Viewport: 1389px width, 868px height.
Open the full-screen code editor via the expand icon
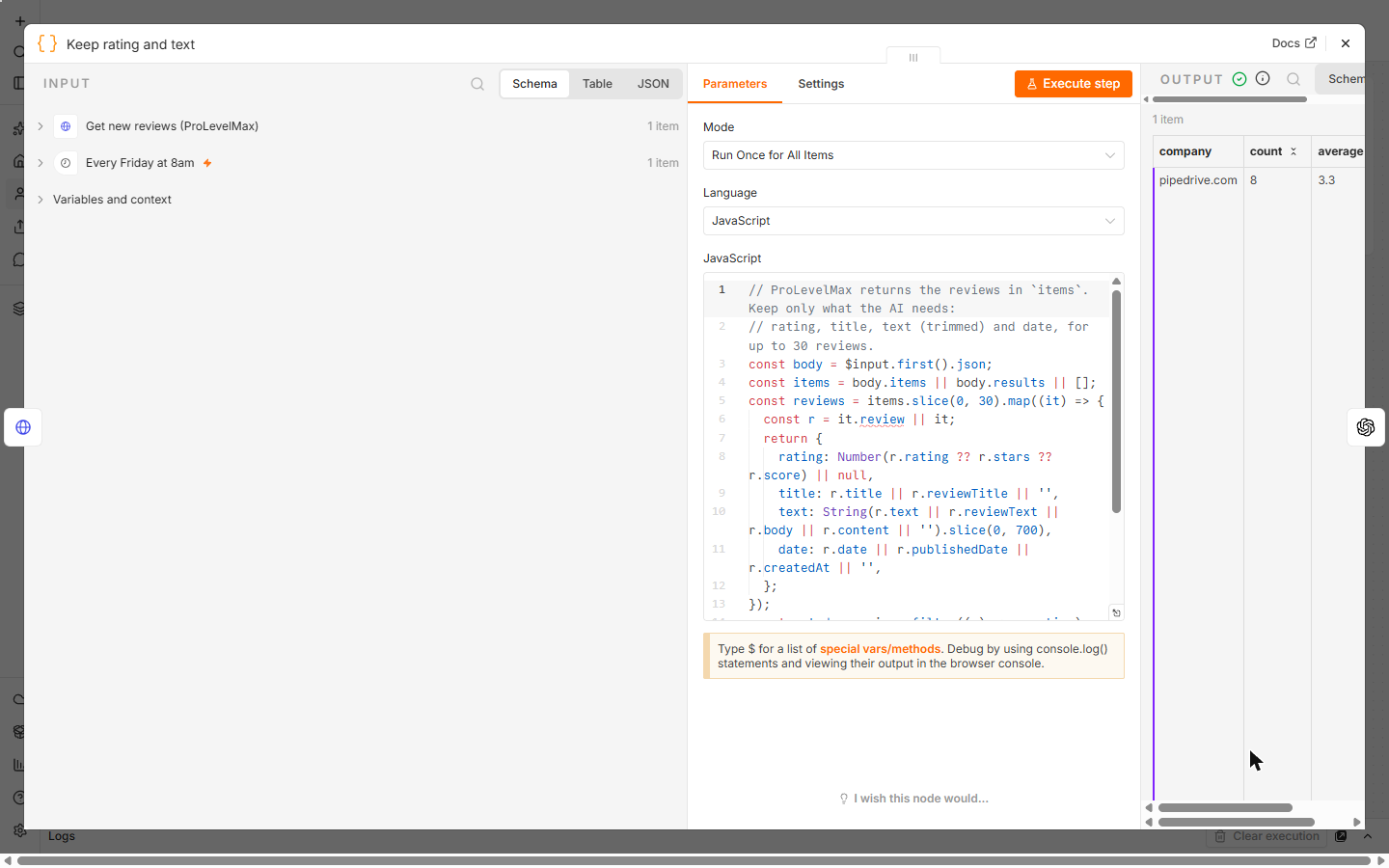(1116, 613)
